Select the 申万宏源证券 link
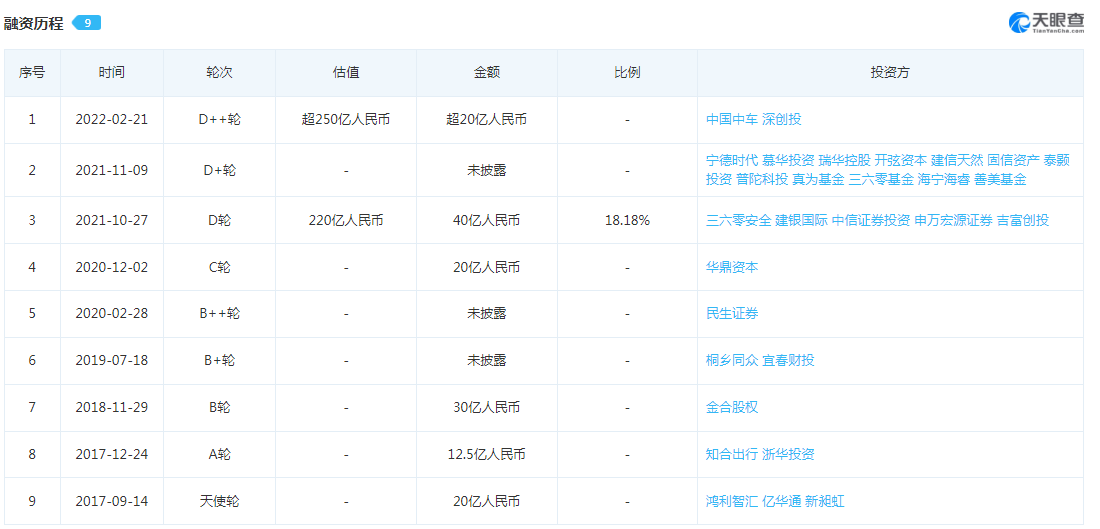 (953, 220)
